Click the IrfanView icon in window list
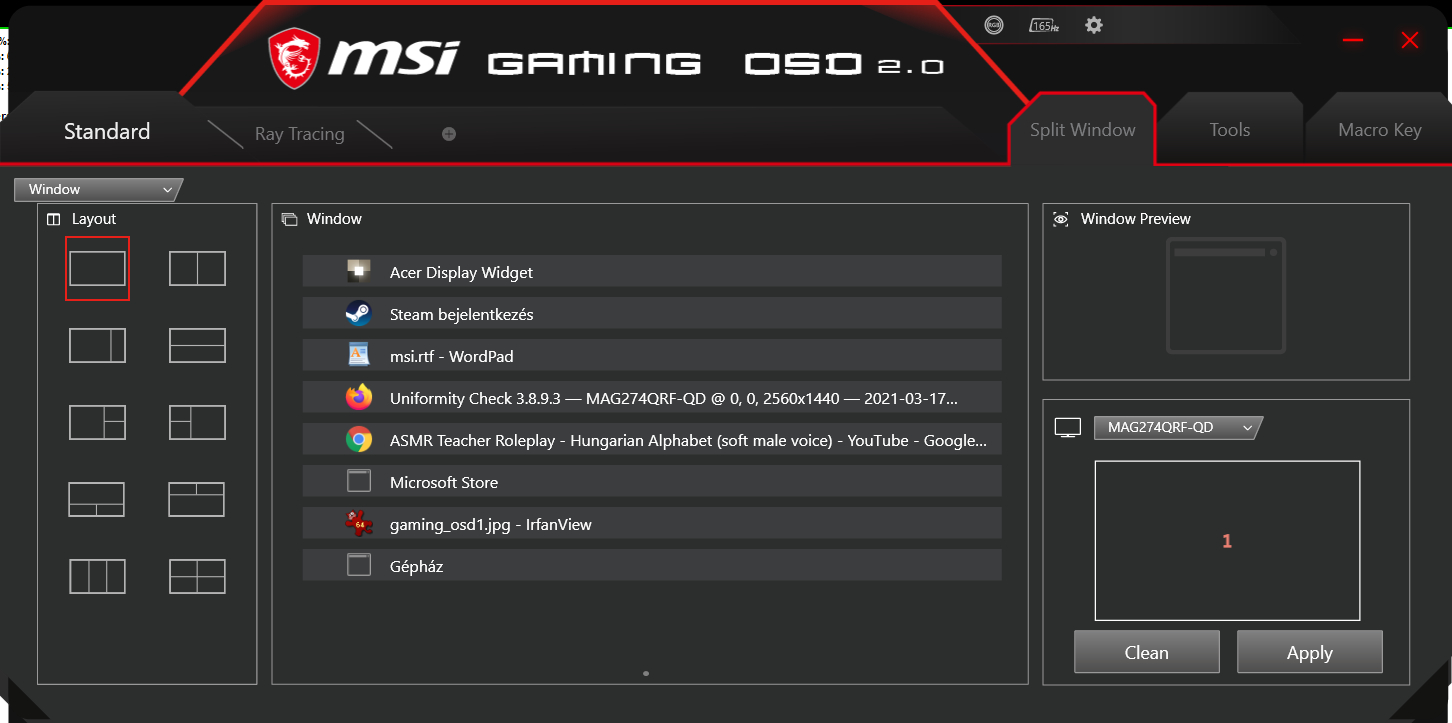Screen dimensions: 1452x723 click(359, 524)
